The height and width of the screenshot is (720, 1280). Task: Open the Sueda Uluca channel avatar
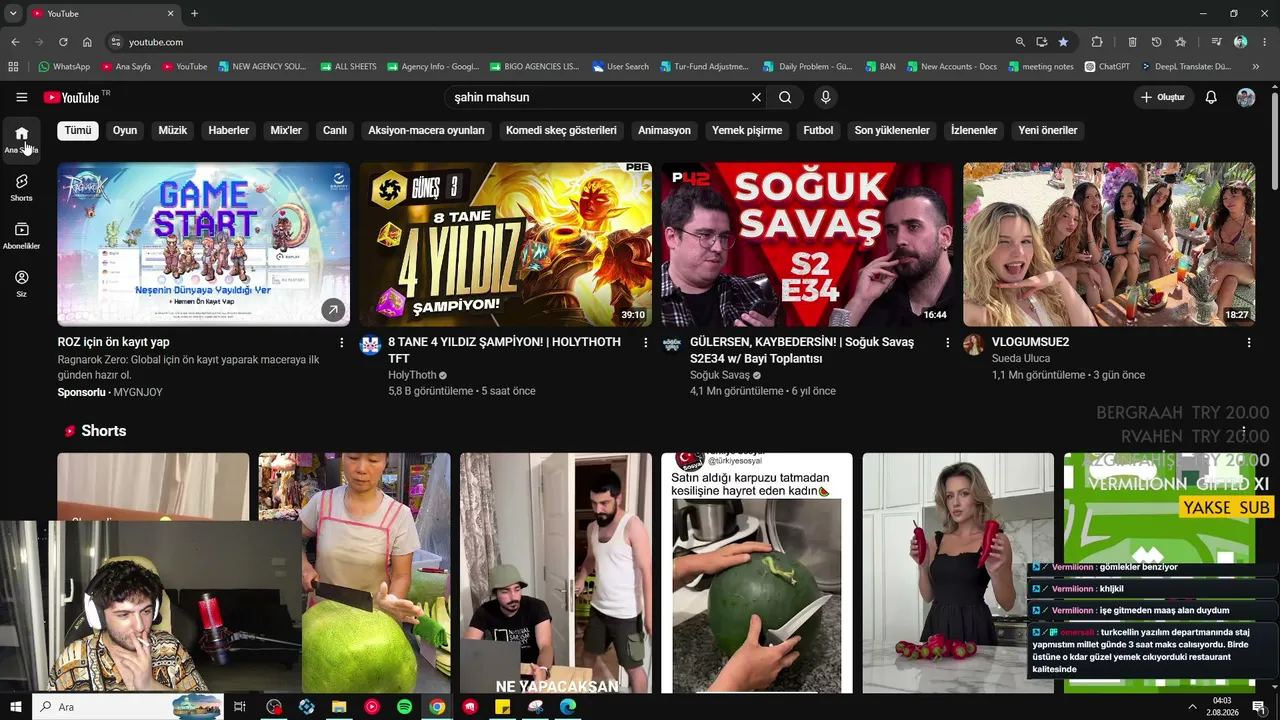click(973, 345)
